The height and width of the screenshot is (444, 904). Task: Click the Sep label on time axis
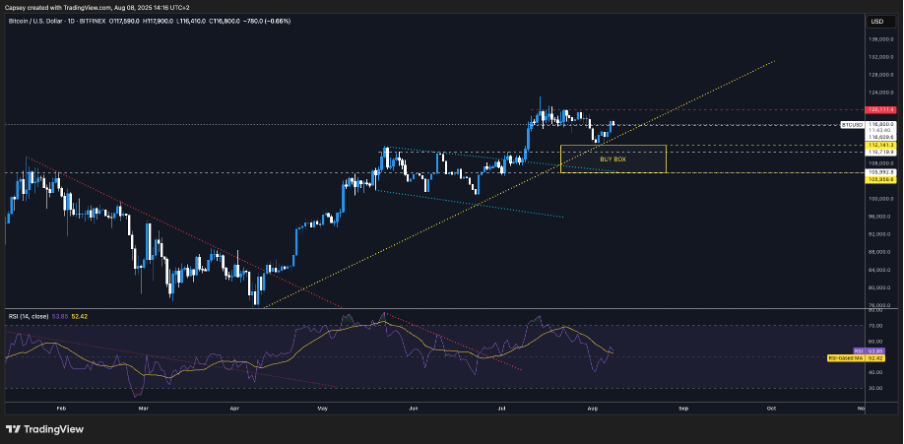tap(684, 409)
